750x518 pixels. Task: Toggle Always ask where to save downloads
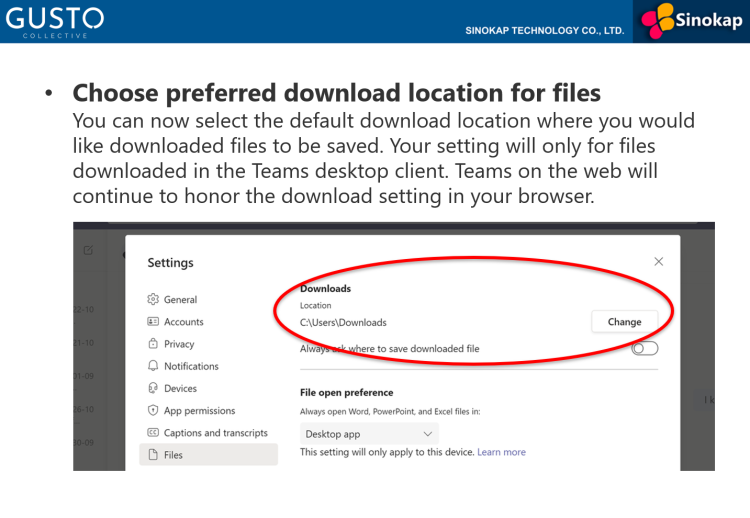pos(645,348)
